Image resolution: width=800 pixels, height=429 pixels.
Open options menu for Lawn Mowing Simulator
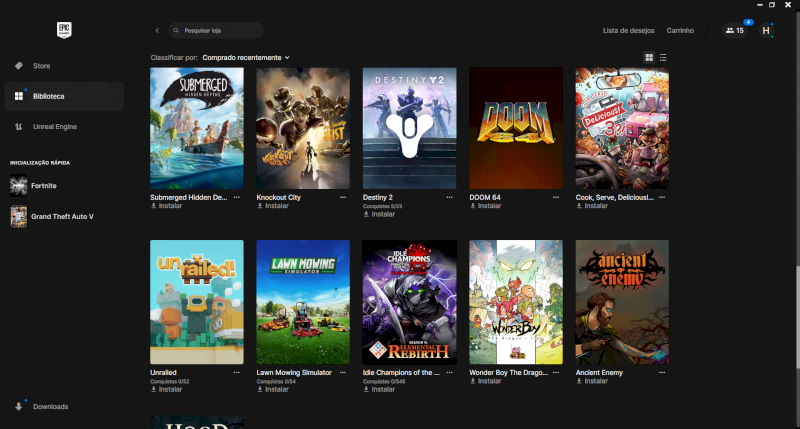(343, 373)
